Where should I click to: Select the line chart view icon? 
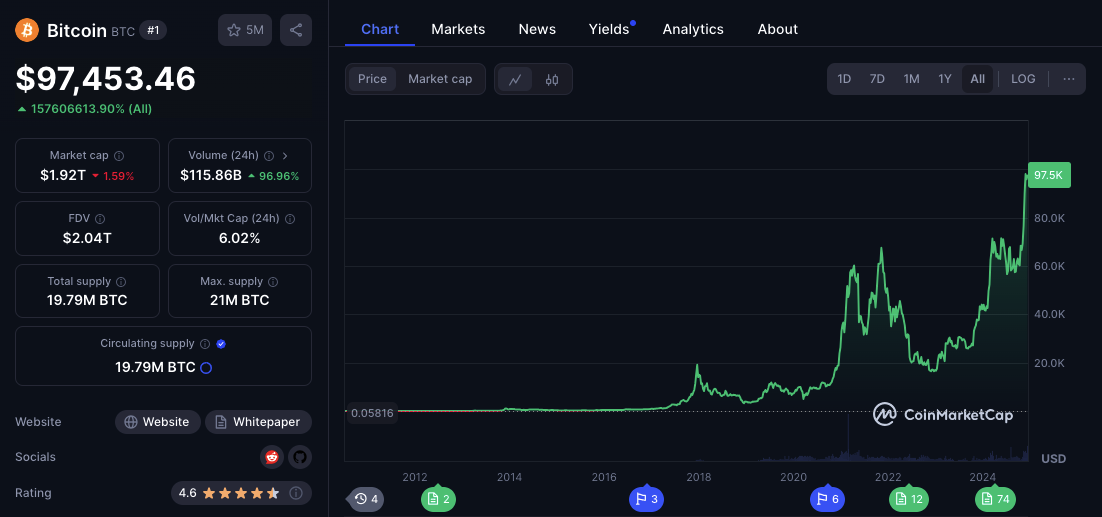point(515,79)
